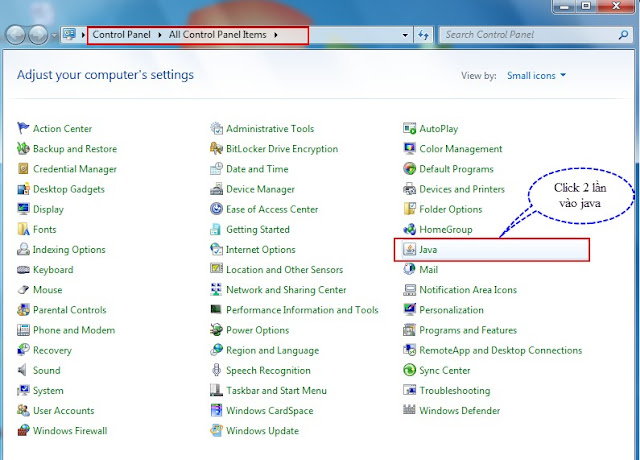Screen dimensions: 640x460
Task: Click All Control Panel Items breadcrumb
Action: click(x=218, y=35)
